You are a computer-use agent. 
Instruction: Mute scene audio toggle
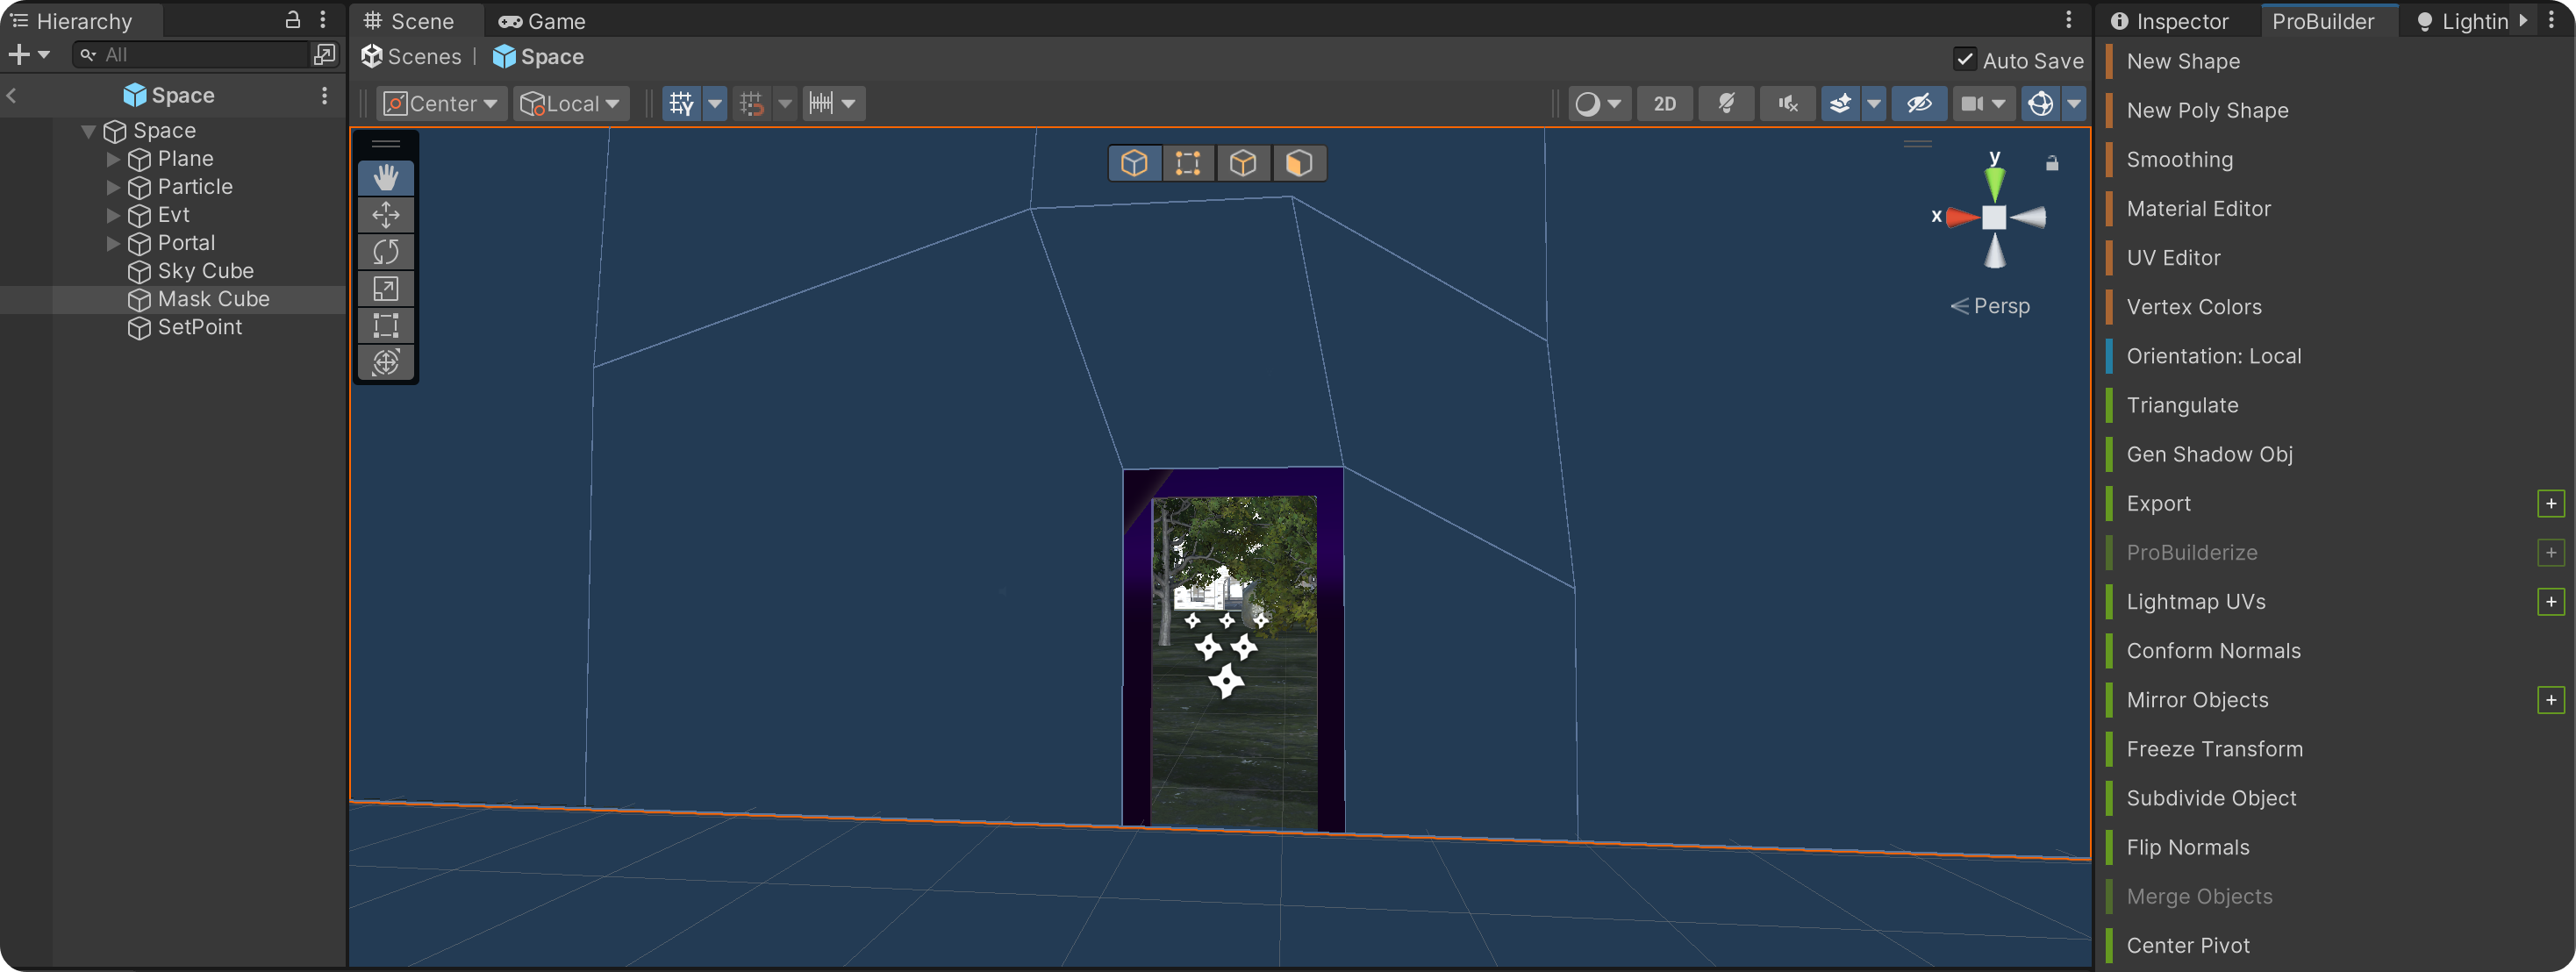[x=1787, y=104]
